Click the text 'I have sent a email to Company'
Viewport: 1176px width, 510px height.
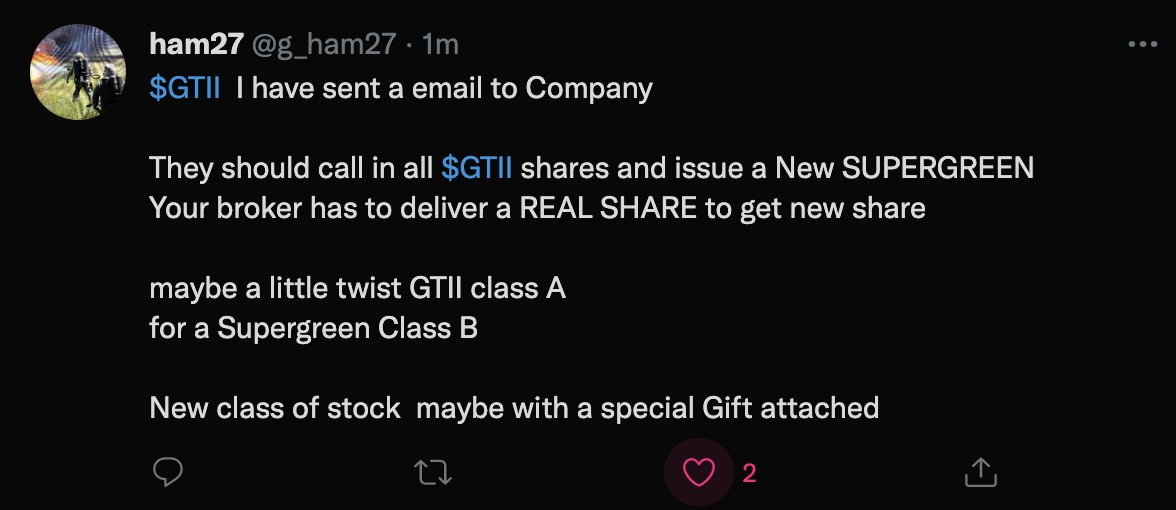tap(444, 88)
